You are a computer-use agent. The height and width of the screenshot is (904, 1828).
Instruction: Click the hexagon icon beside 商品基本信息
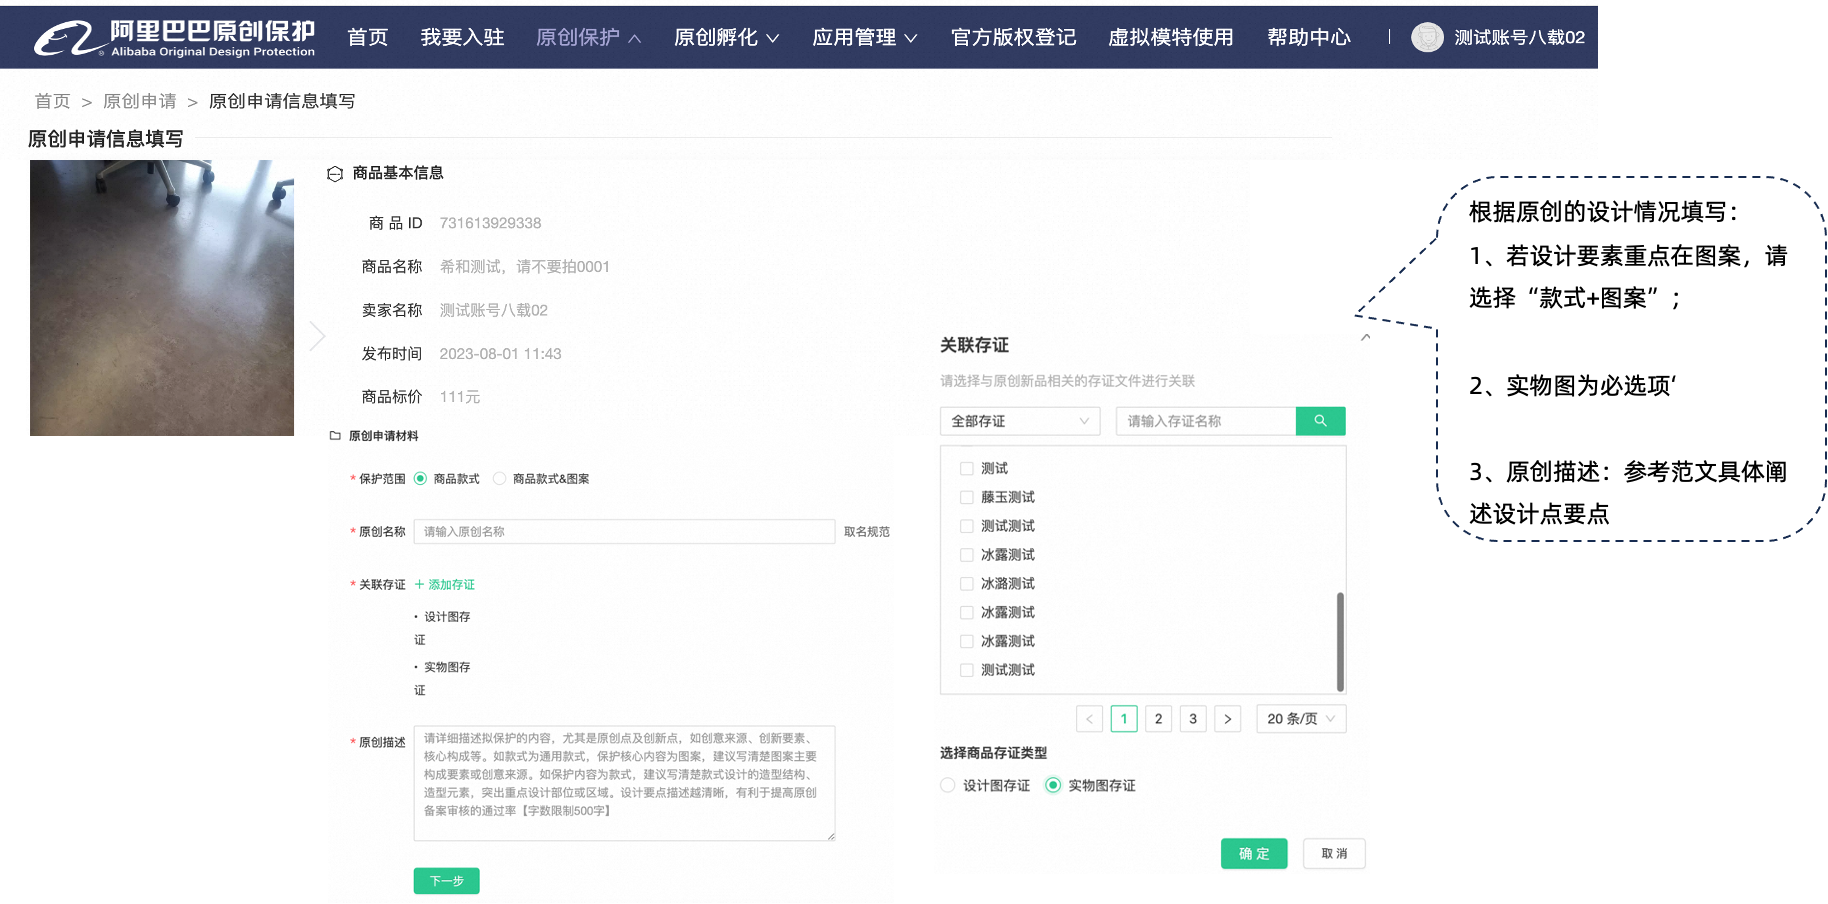point(335,174)
